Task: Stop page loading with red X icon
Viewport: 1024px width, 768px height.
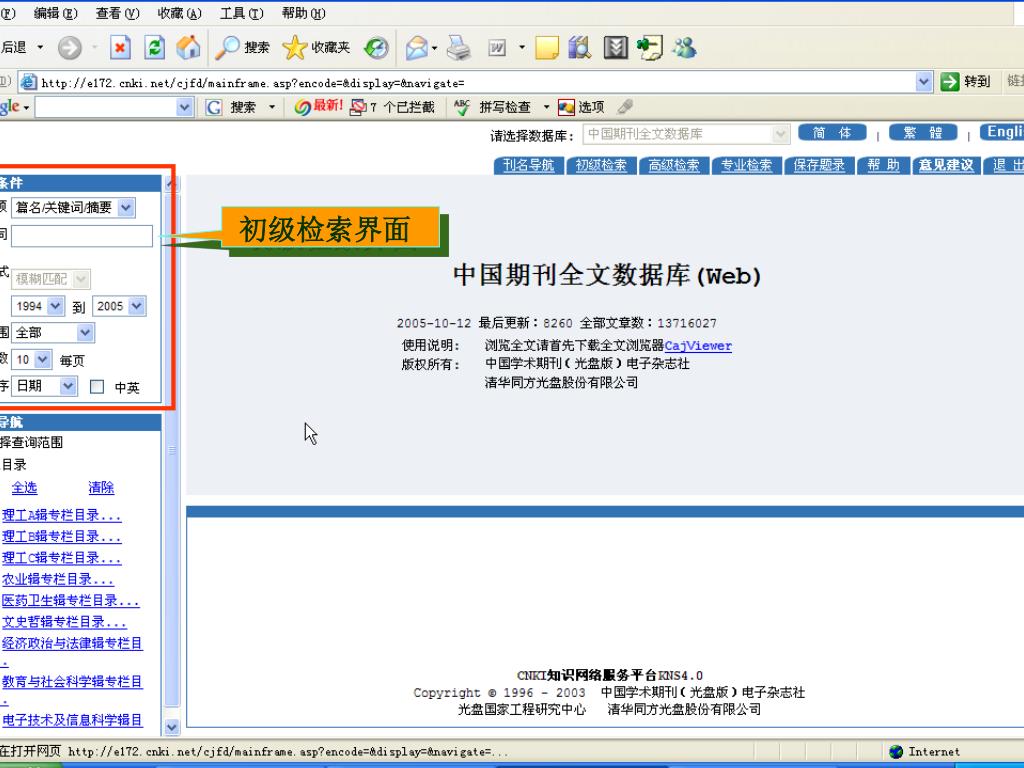Action: coord(120,48)
